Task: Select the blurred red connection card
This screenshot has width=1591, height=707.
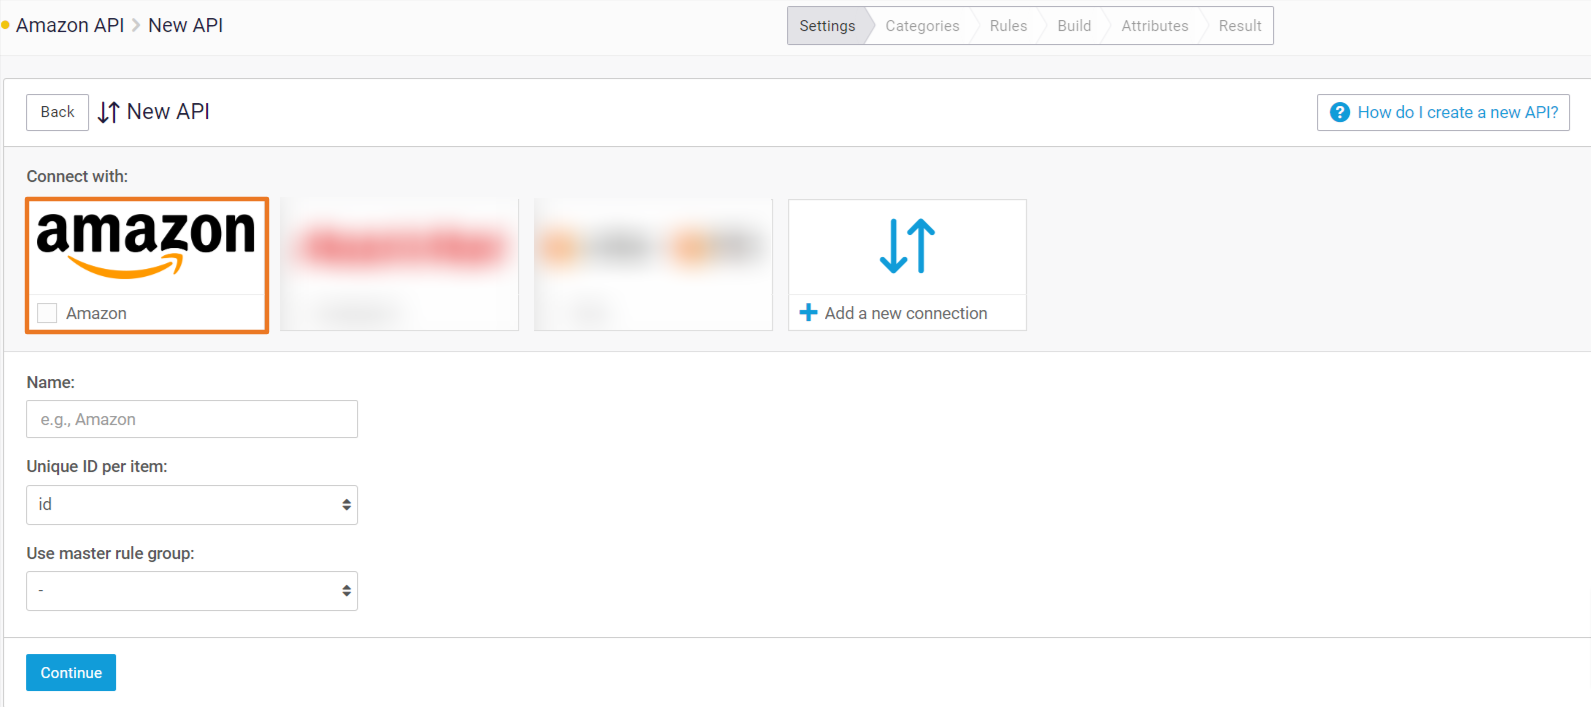Action: 400,264
